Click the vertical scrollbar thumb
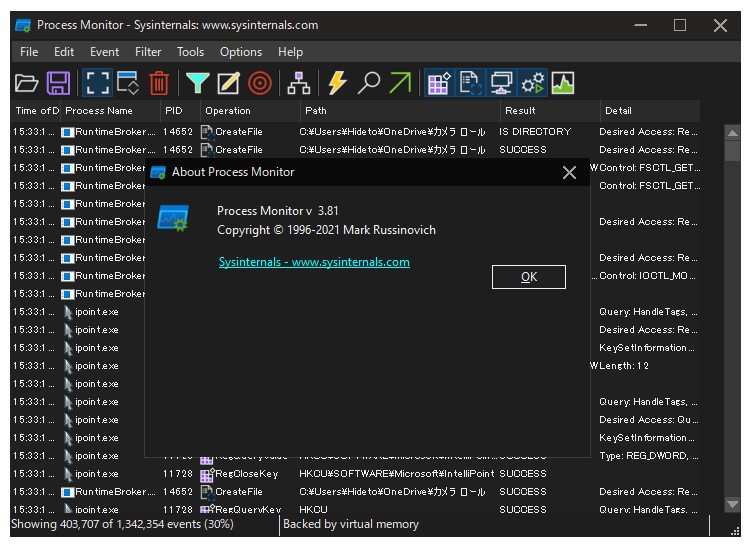 pyautogui.click(x=732, y=151)
